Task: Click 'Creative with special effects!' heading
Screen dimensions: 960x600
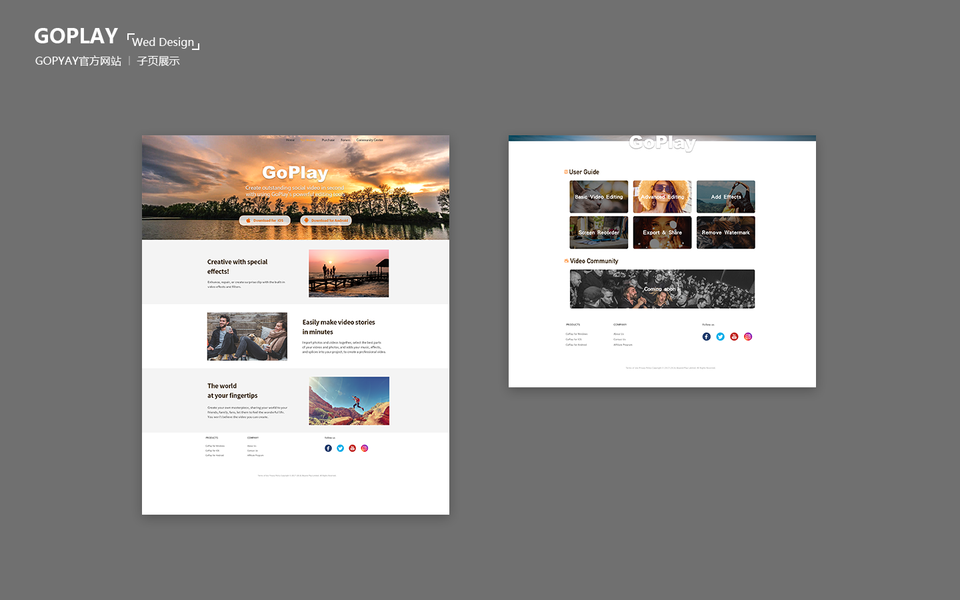Action: pos(237,266)
